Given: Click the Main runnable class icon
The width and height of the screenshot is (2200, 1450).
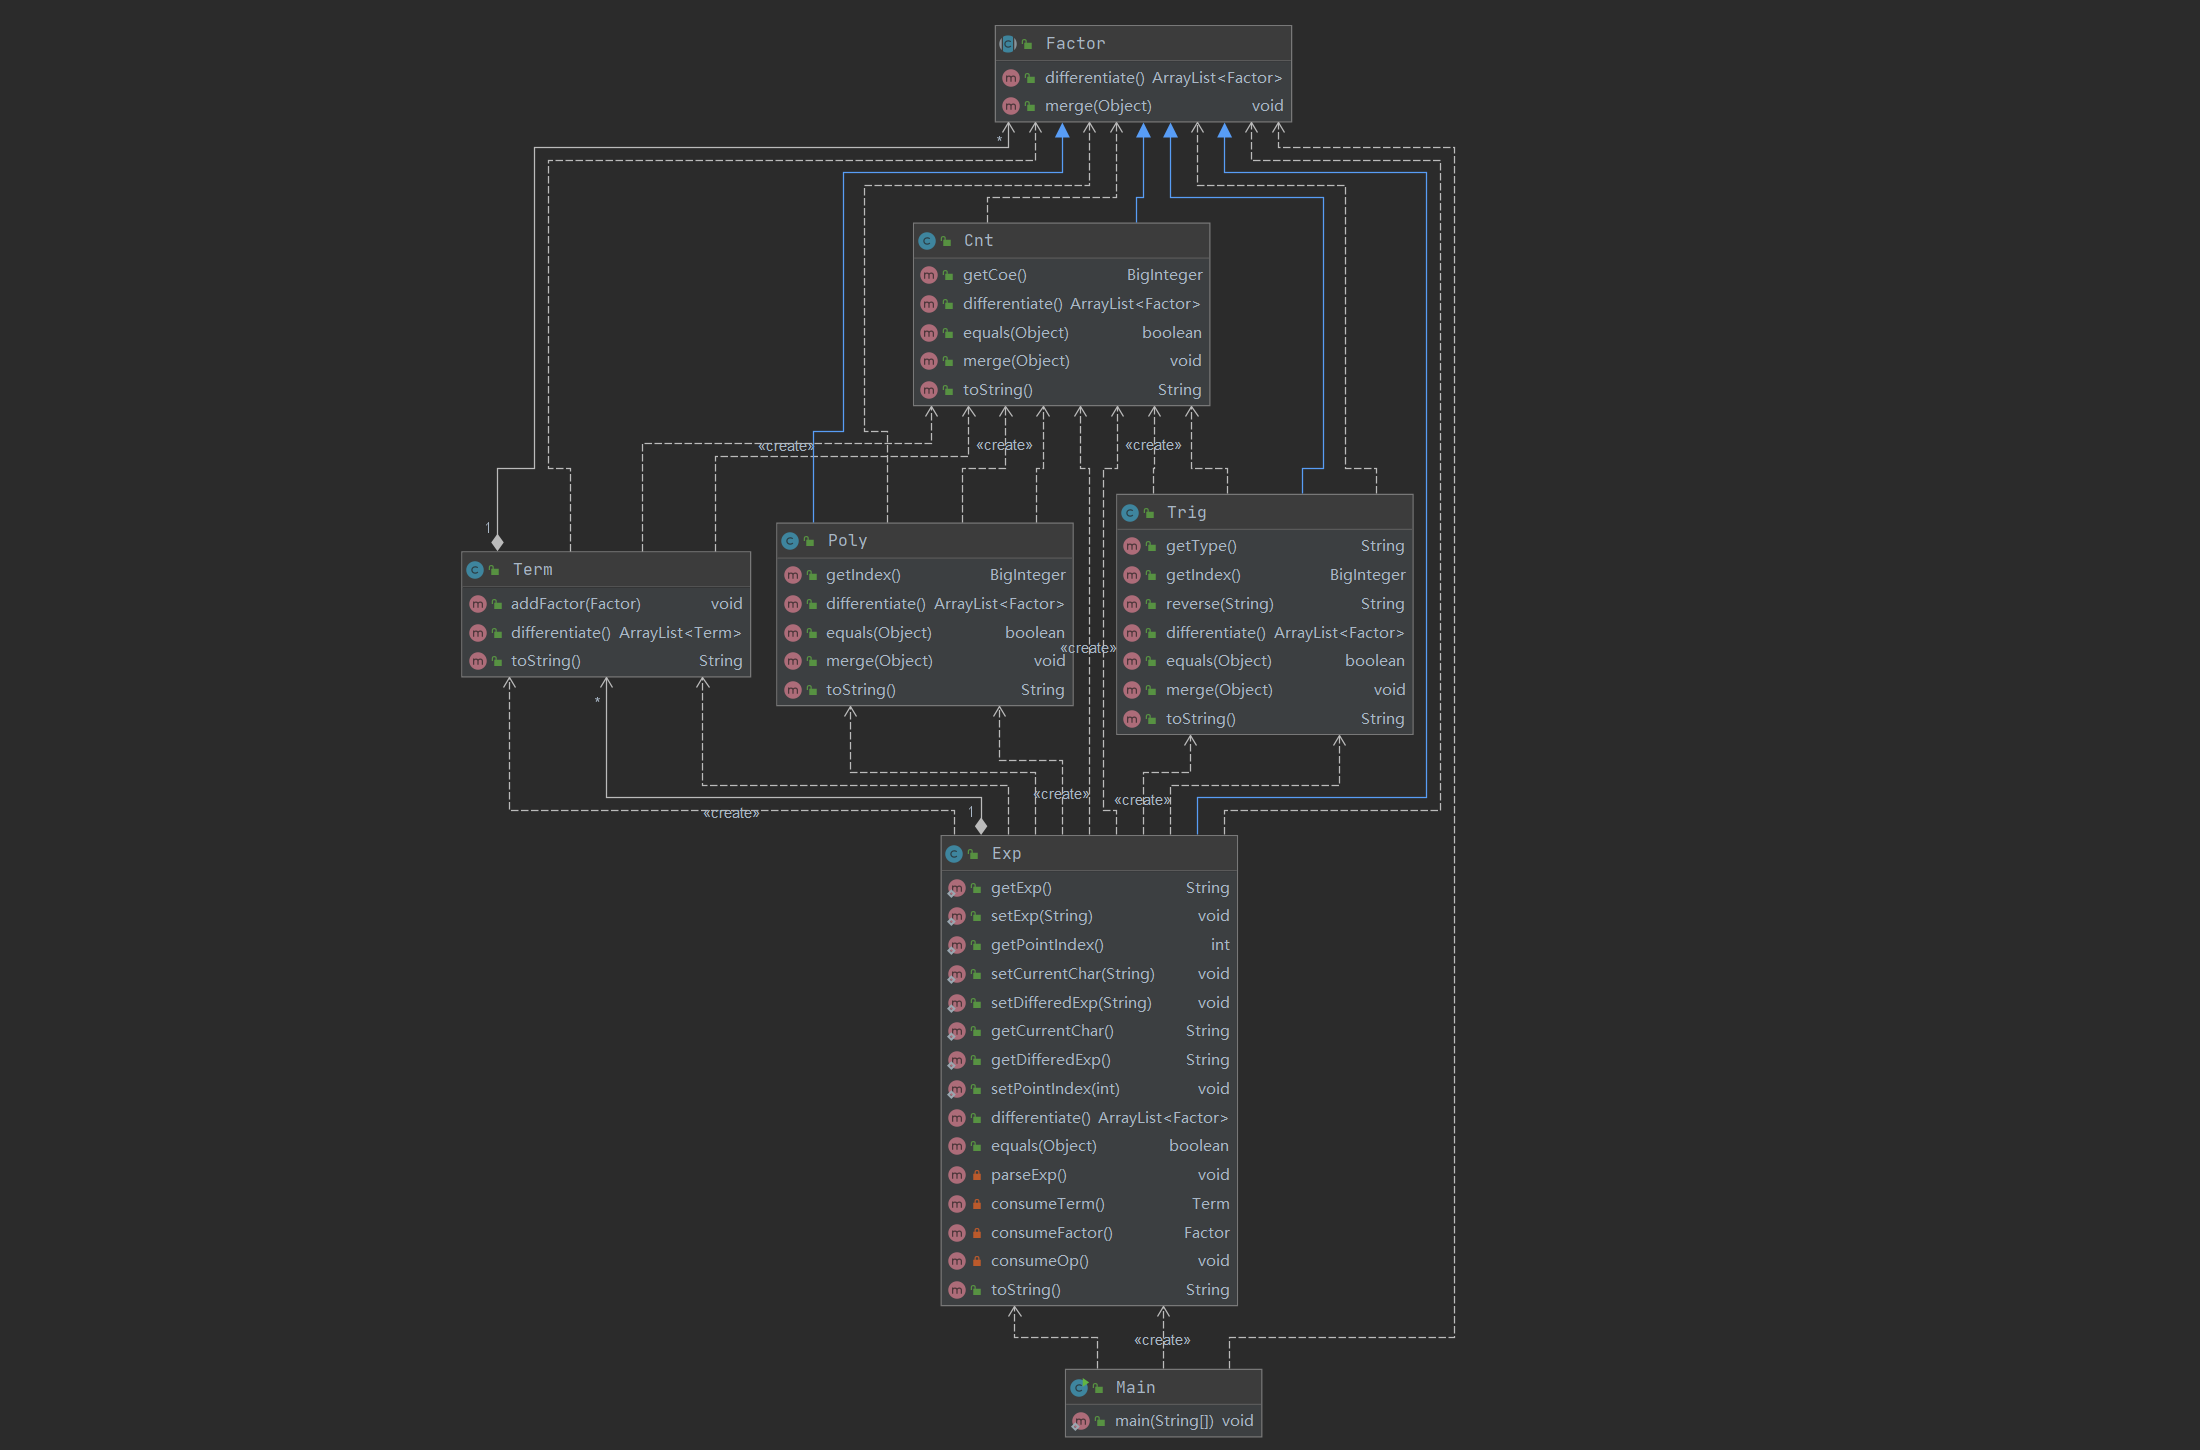Looking at the screenshot, I should [x=1079, y=1387].
